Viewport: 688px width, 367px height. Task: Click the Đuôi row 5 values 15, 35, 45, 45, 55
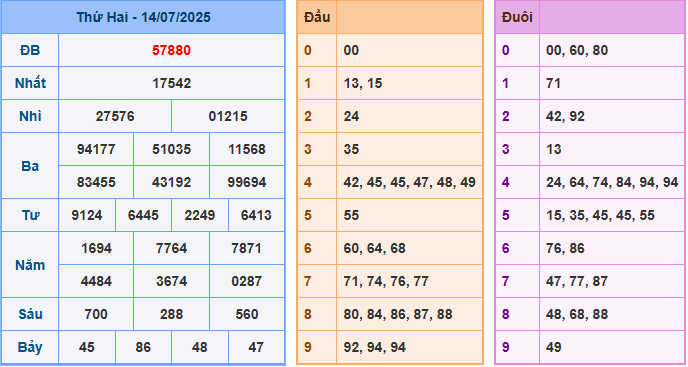click(600, 216)
